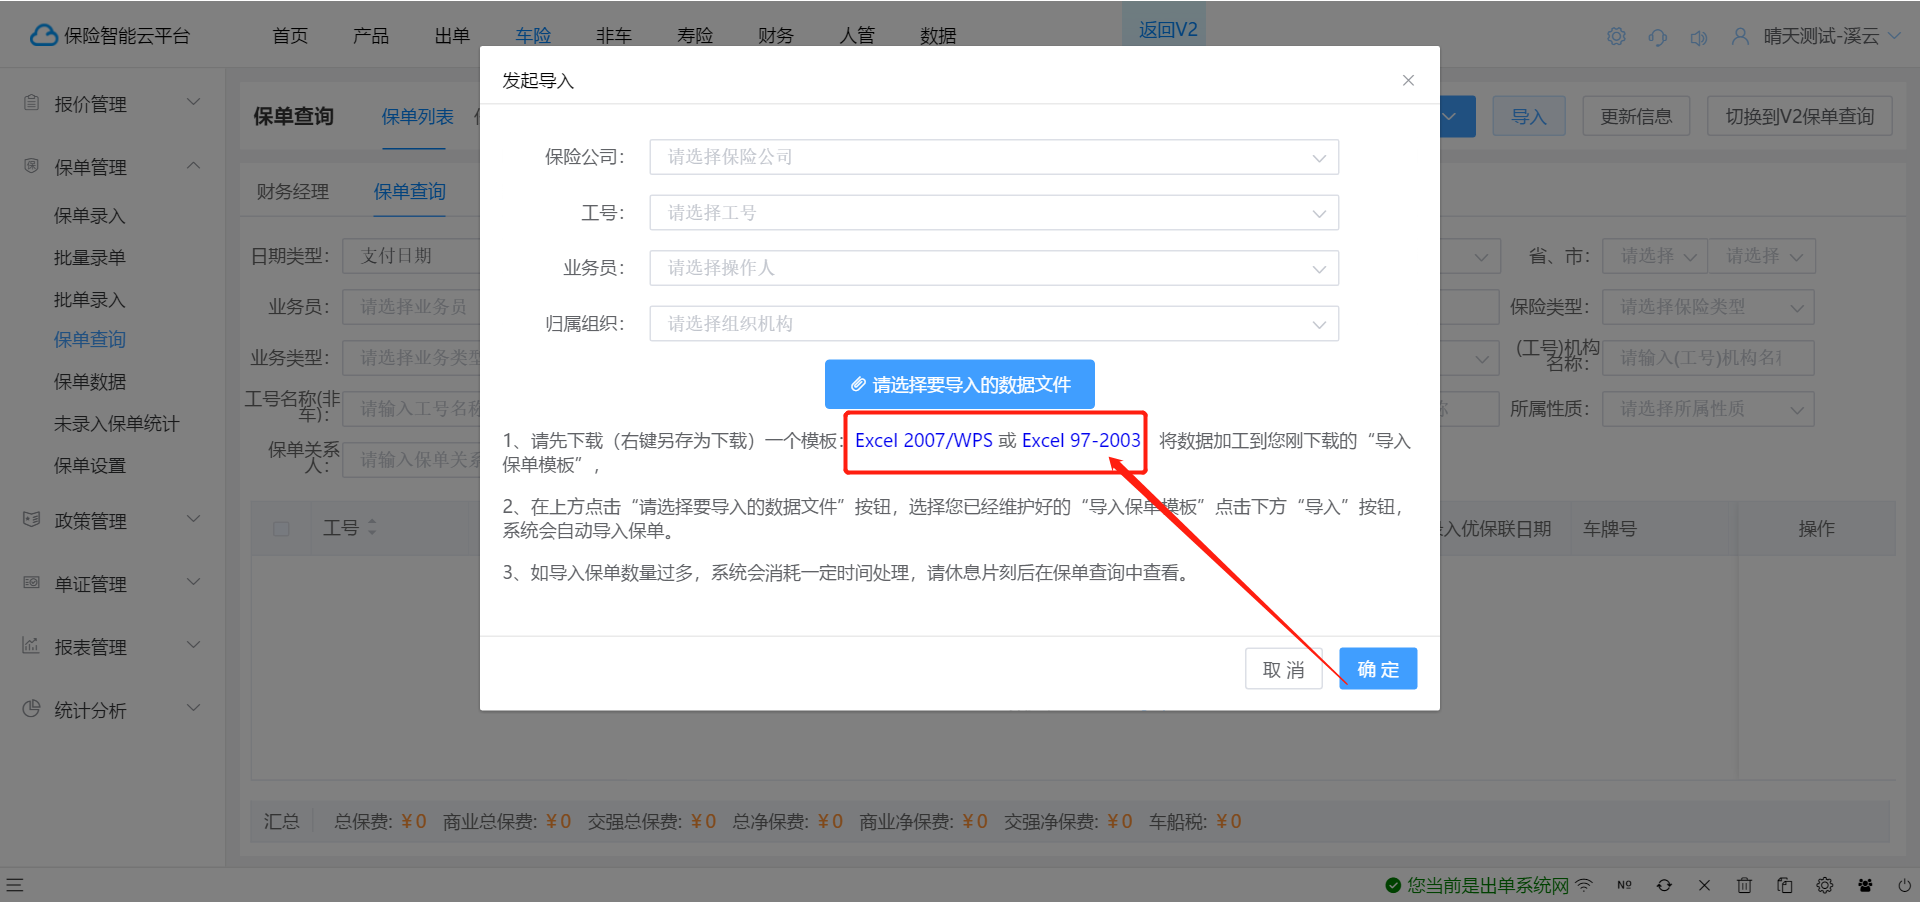Image resolution: width=1920 pixels, height=902 pixels.
Task: Click the X icon in bottom bar
Action: (1704, 885)
